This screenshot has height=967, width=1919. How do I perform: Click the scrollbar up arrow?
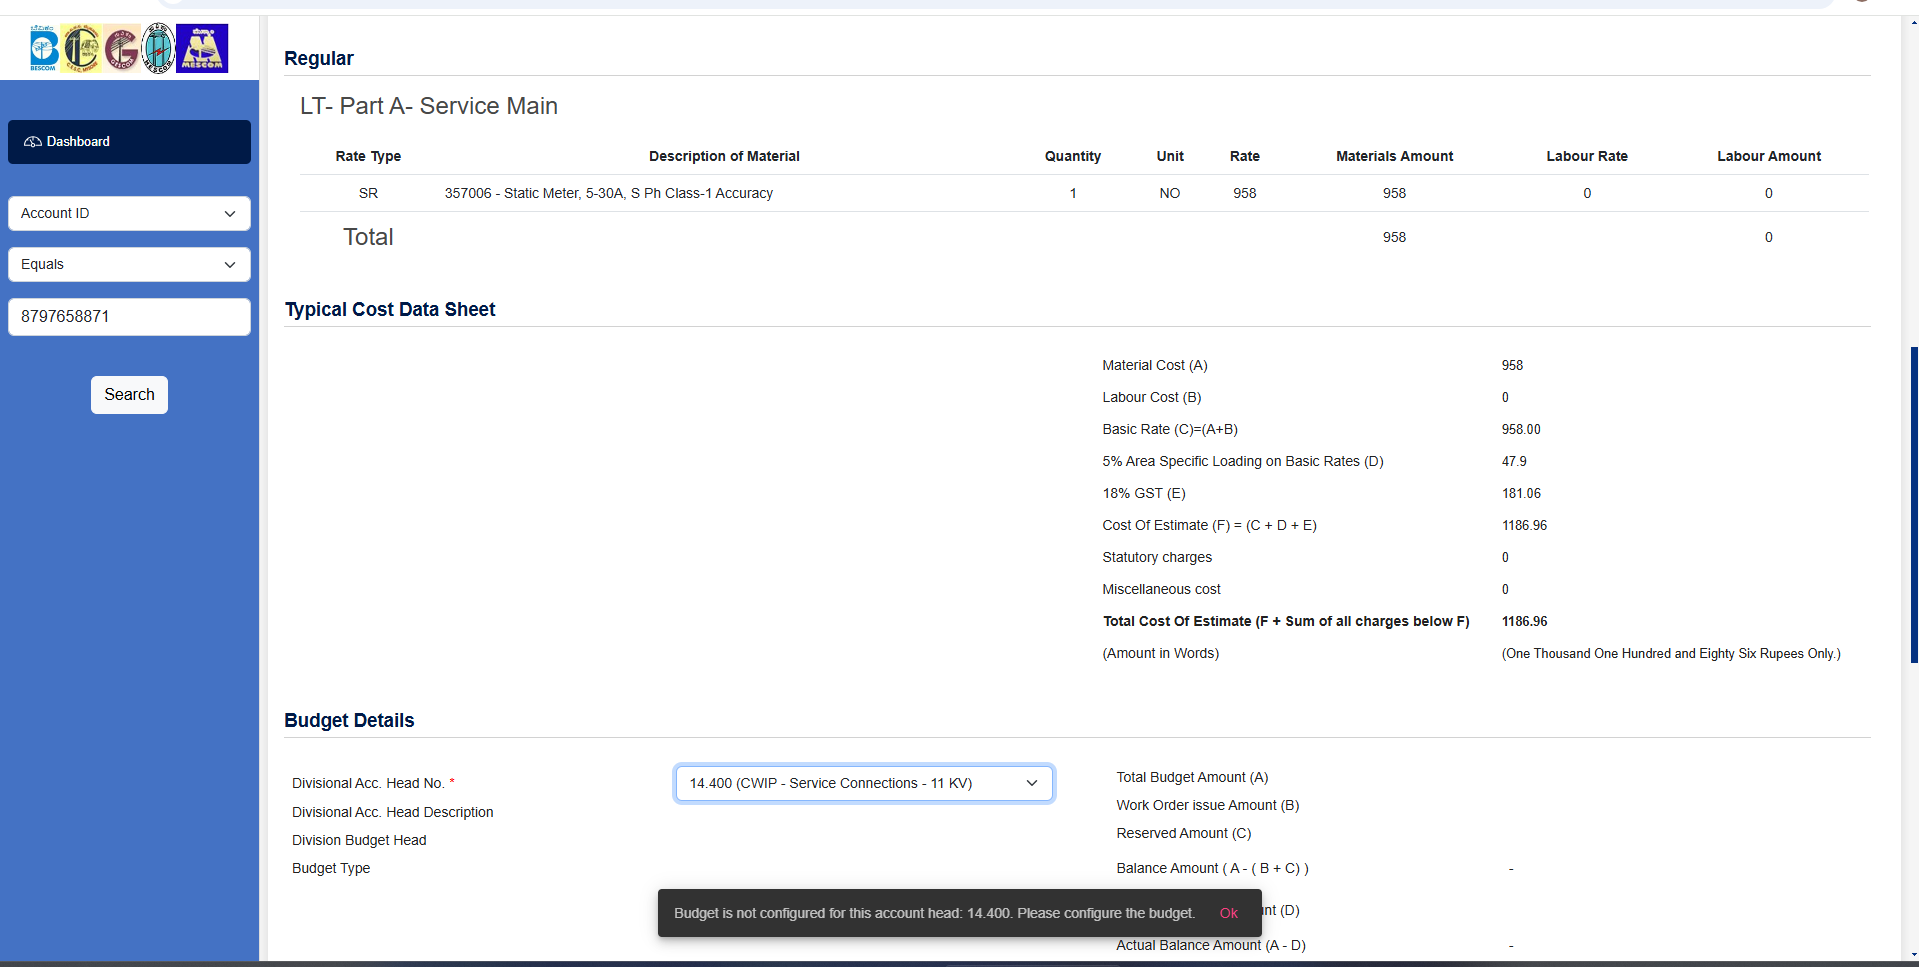tap(1913, 23)
